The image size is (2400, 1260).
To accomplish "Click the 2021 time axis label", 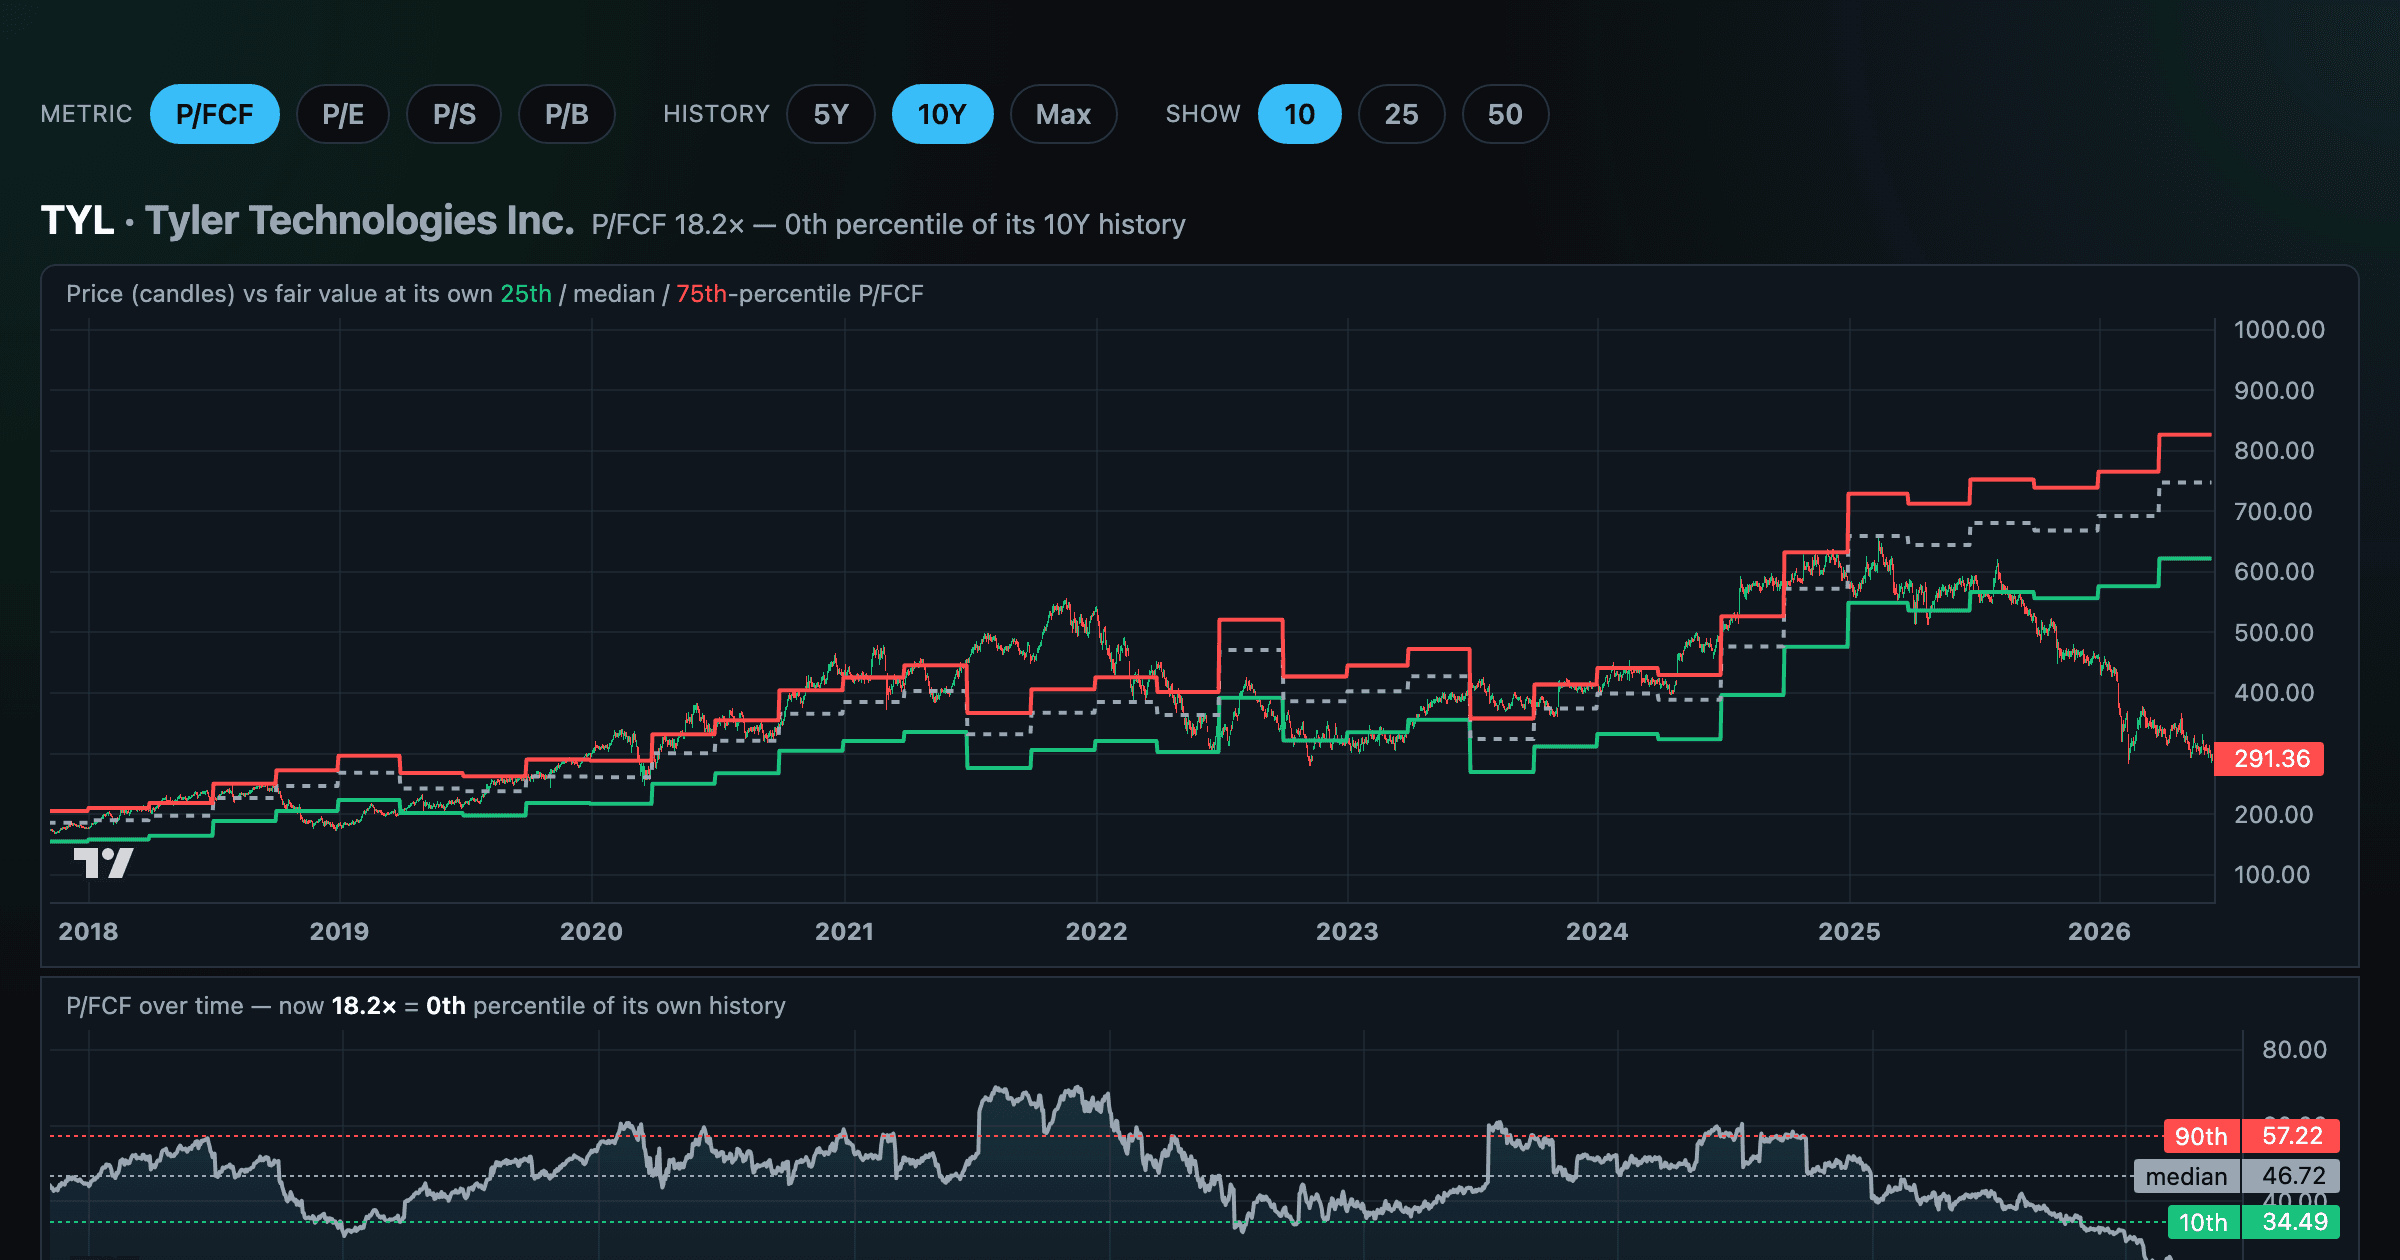I will tap(844, 931).
